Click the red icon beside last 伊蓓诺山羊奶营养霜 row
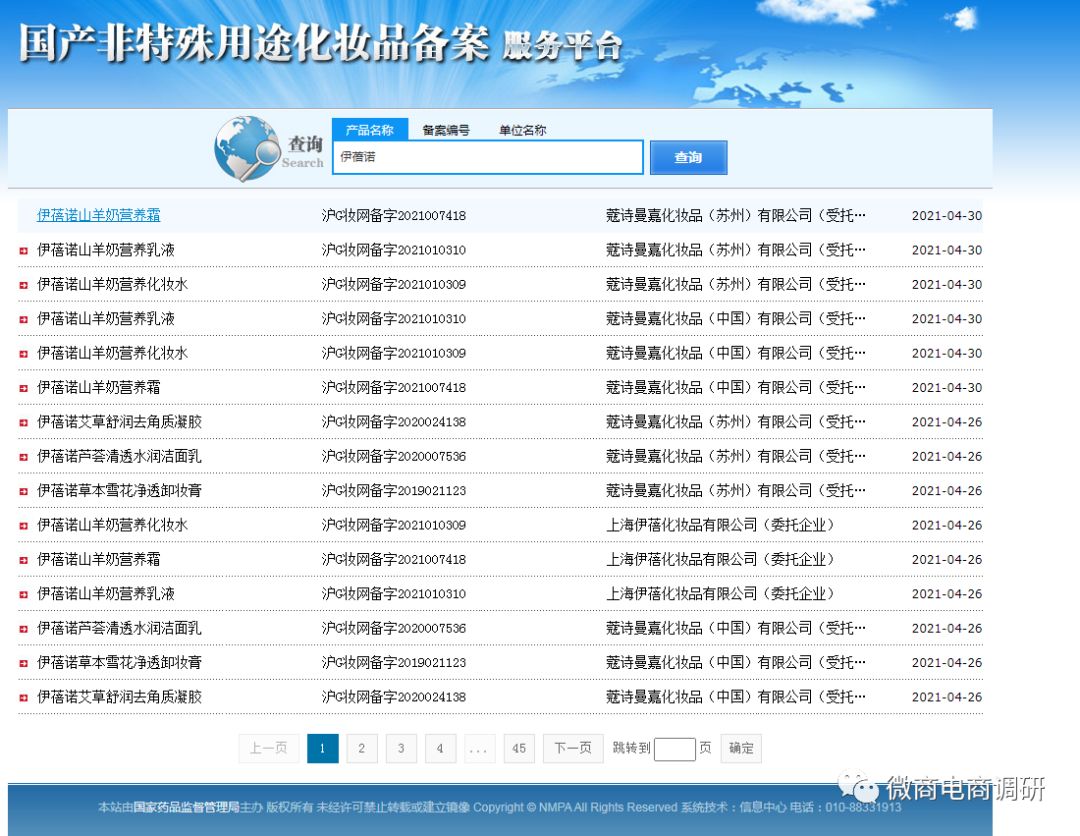 pyautogui.click(x=23, y=559)
